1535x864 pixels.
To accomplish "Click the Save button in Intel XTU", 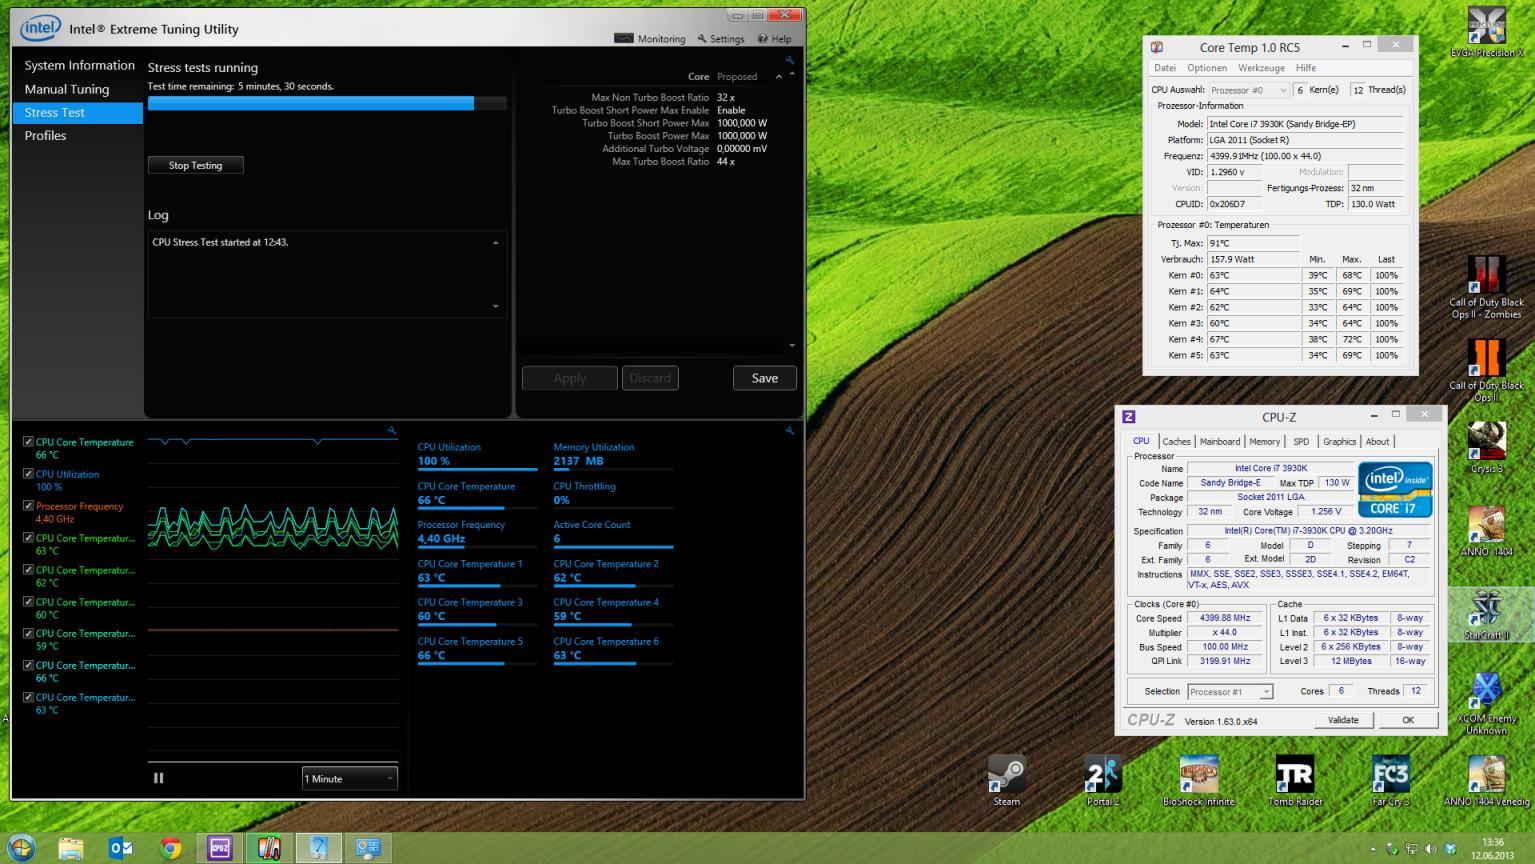I will (765, 378).
